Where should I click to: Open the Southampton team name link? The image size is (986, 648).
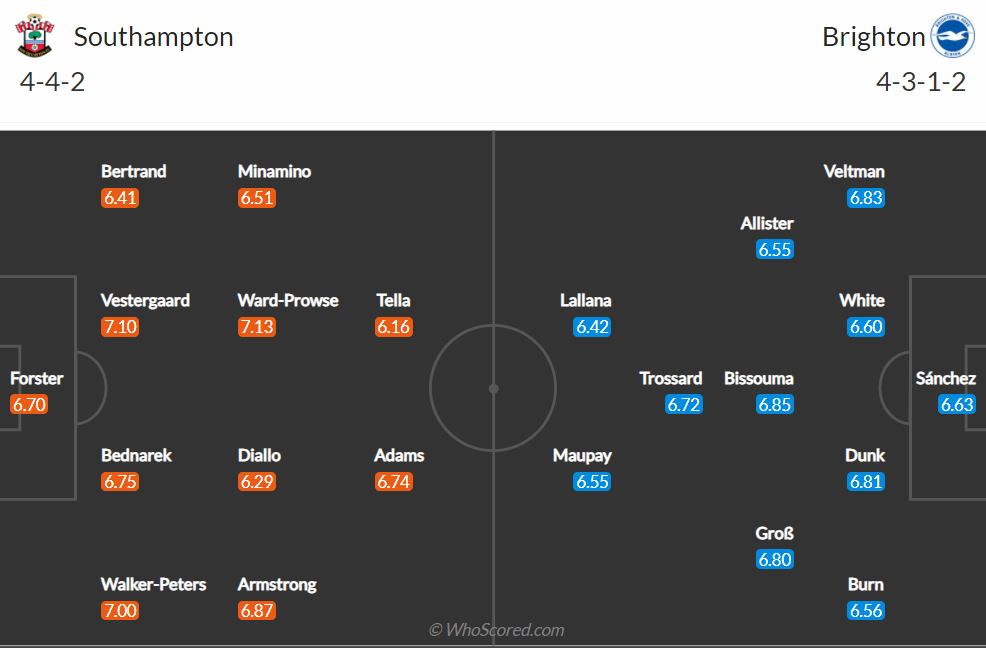pyautogui.click(x=153, y=37)
